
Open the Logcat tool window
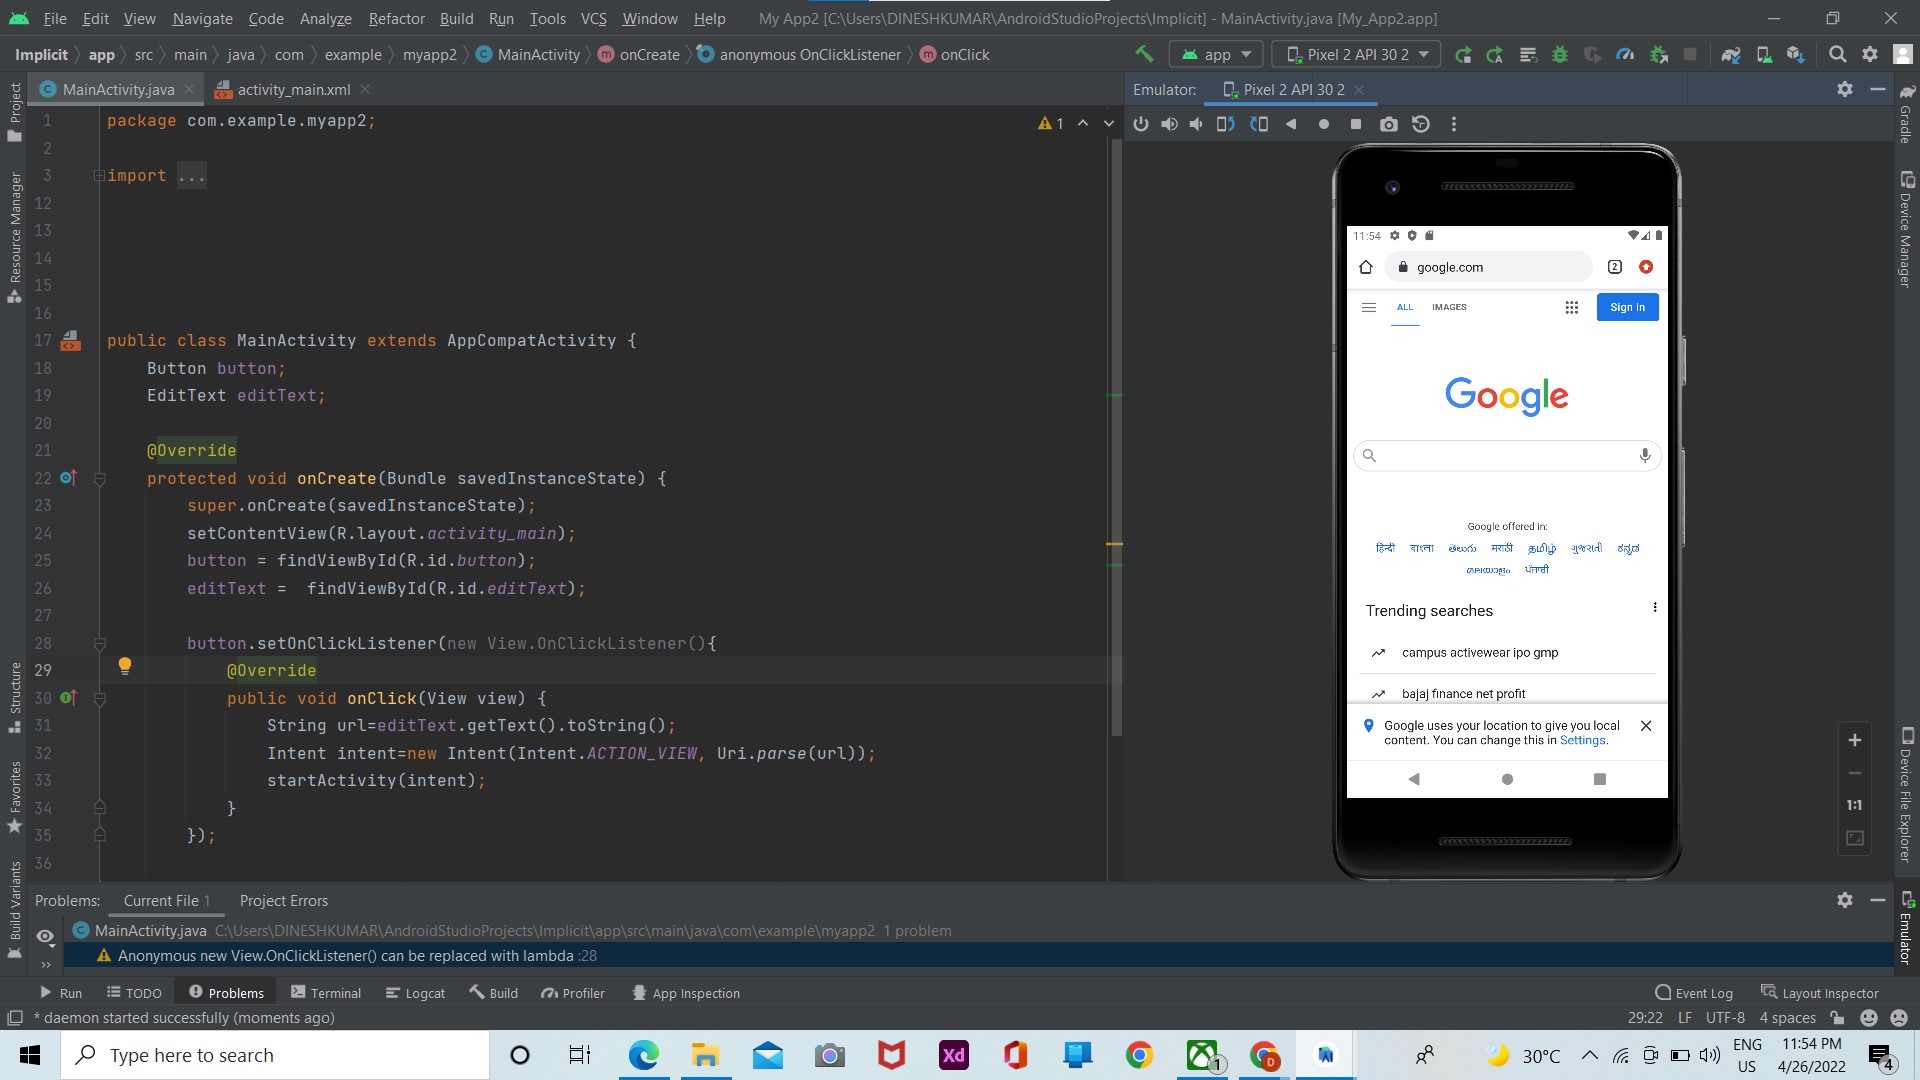tap(415, 992)
